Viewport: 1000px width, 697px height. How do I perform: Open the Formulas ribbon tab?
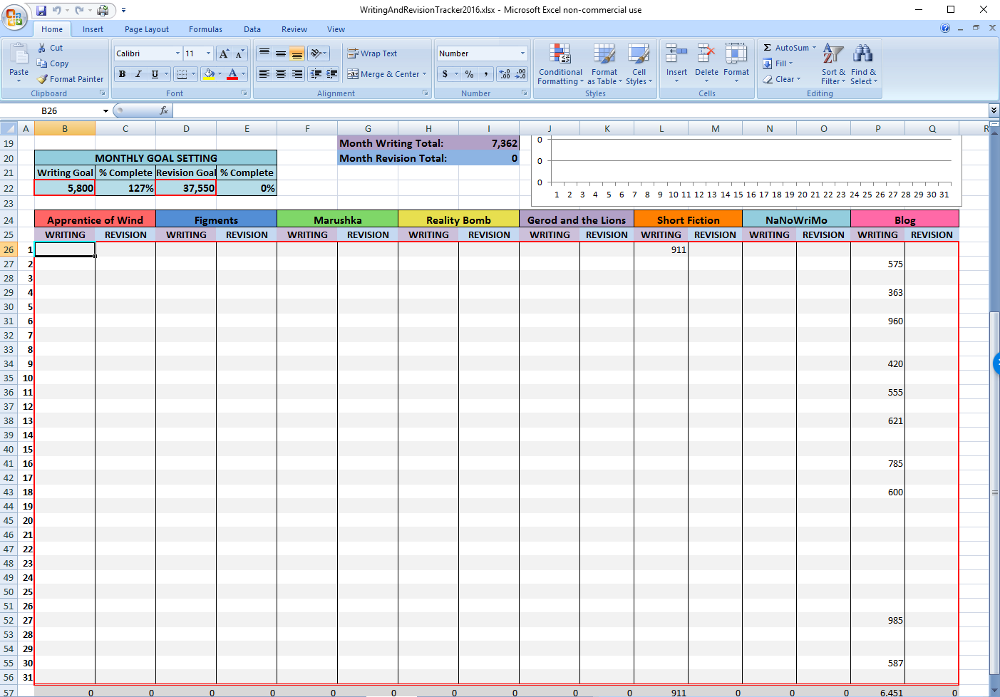point(205,29)
